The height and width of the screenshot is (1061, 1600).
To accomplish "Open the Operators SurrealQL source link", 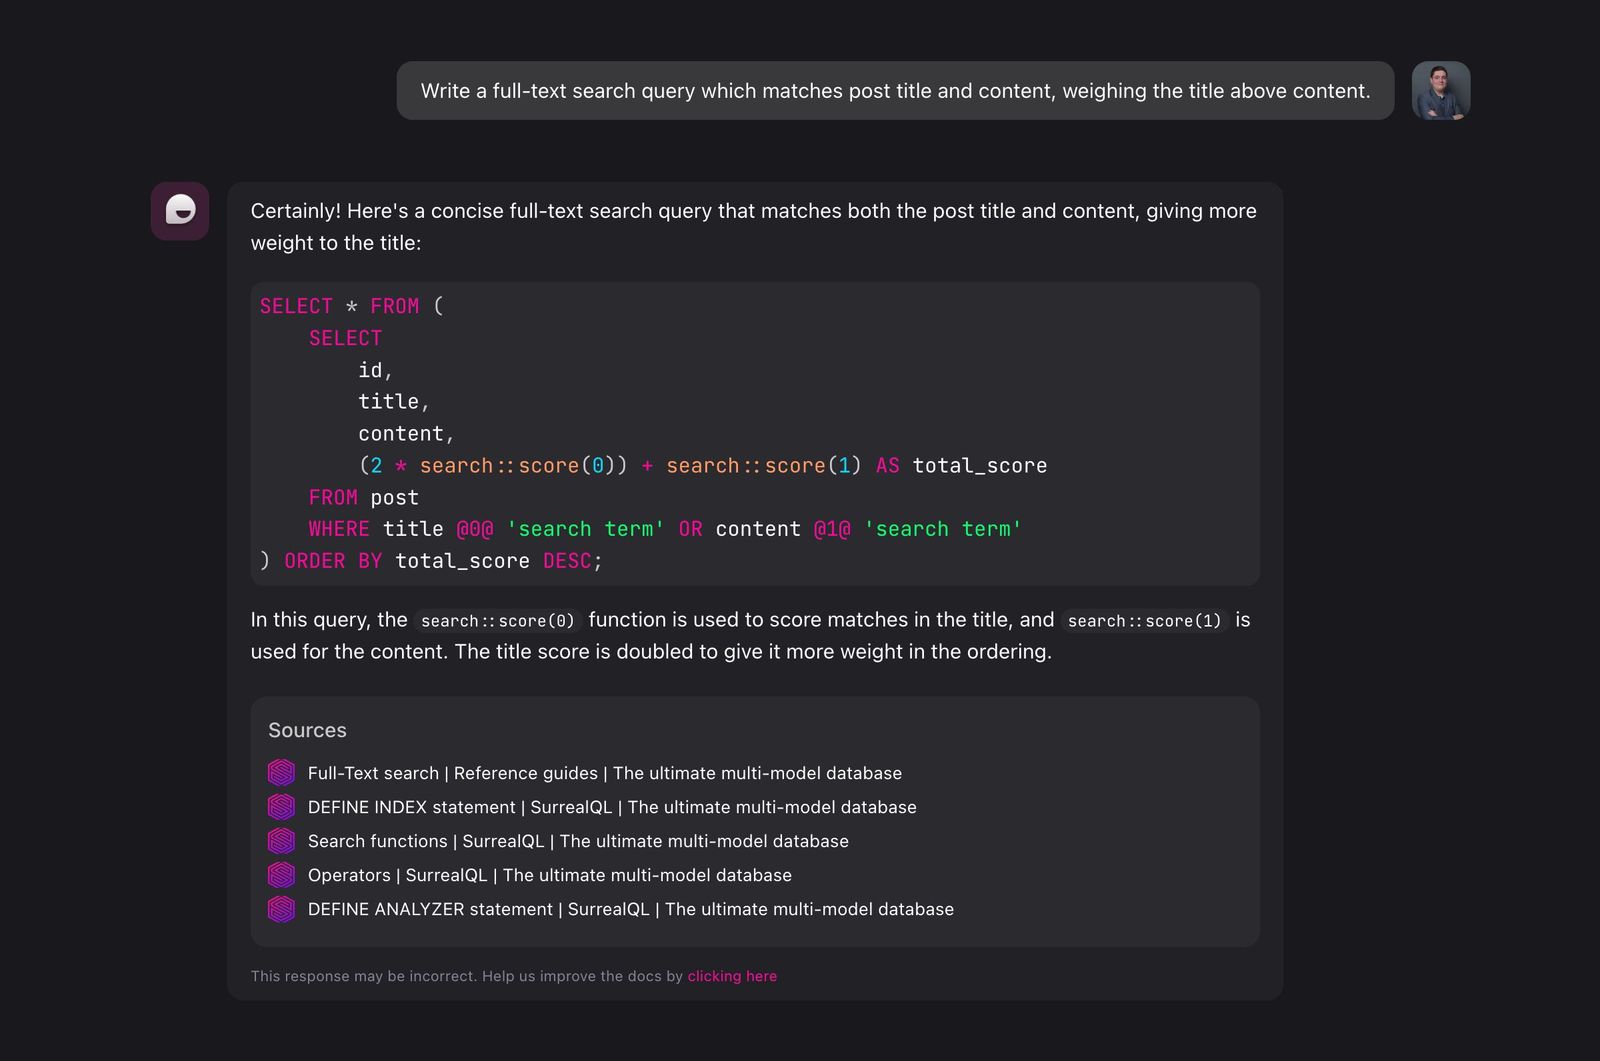I will pyautogui.click(x=549, y=874).
